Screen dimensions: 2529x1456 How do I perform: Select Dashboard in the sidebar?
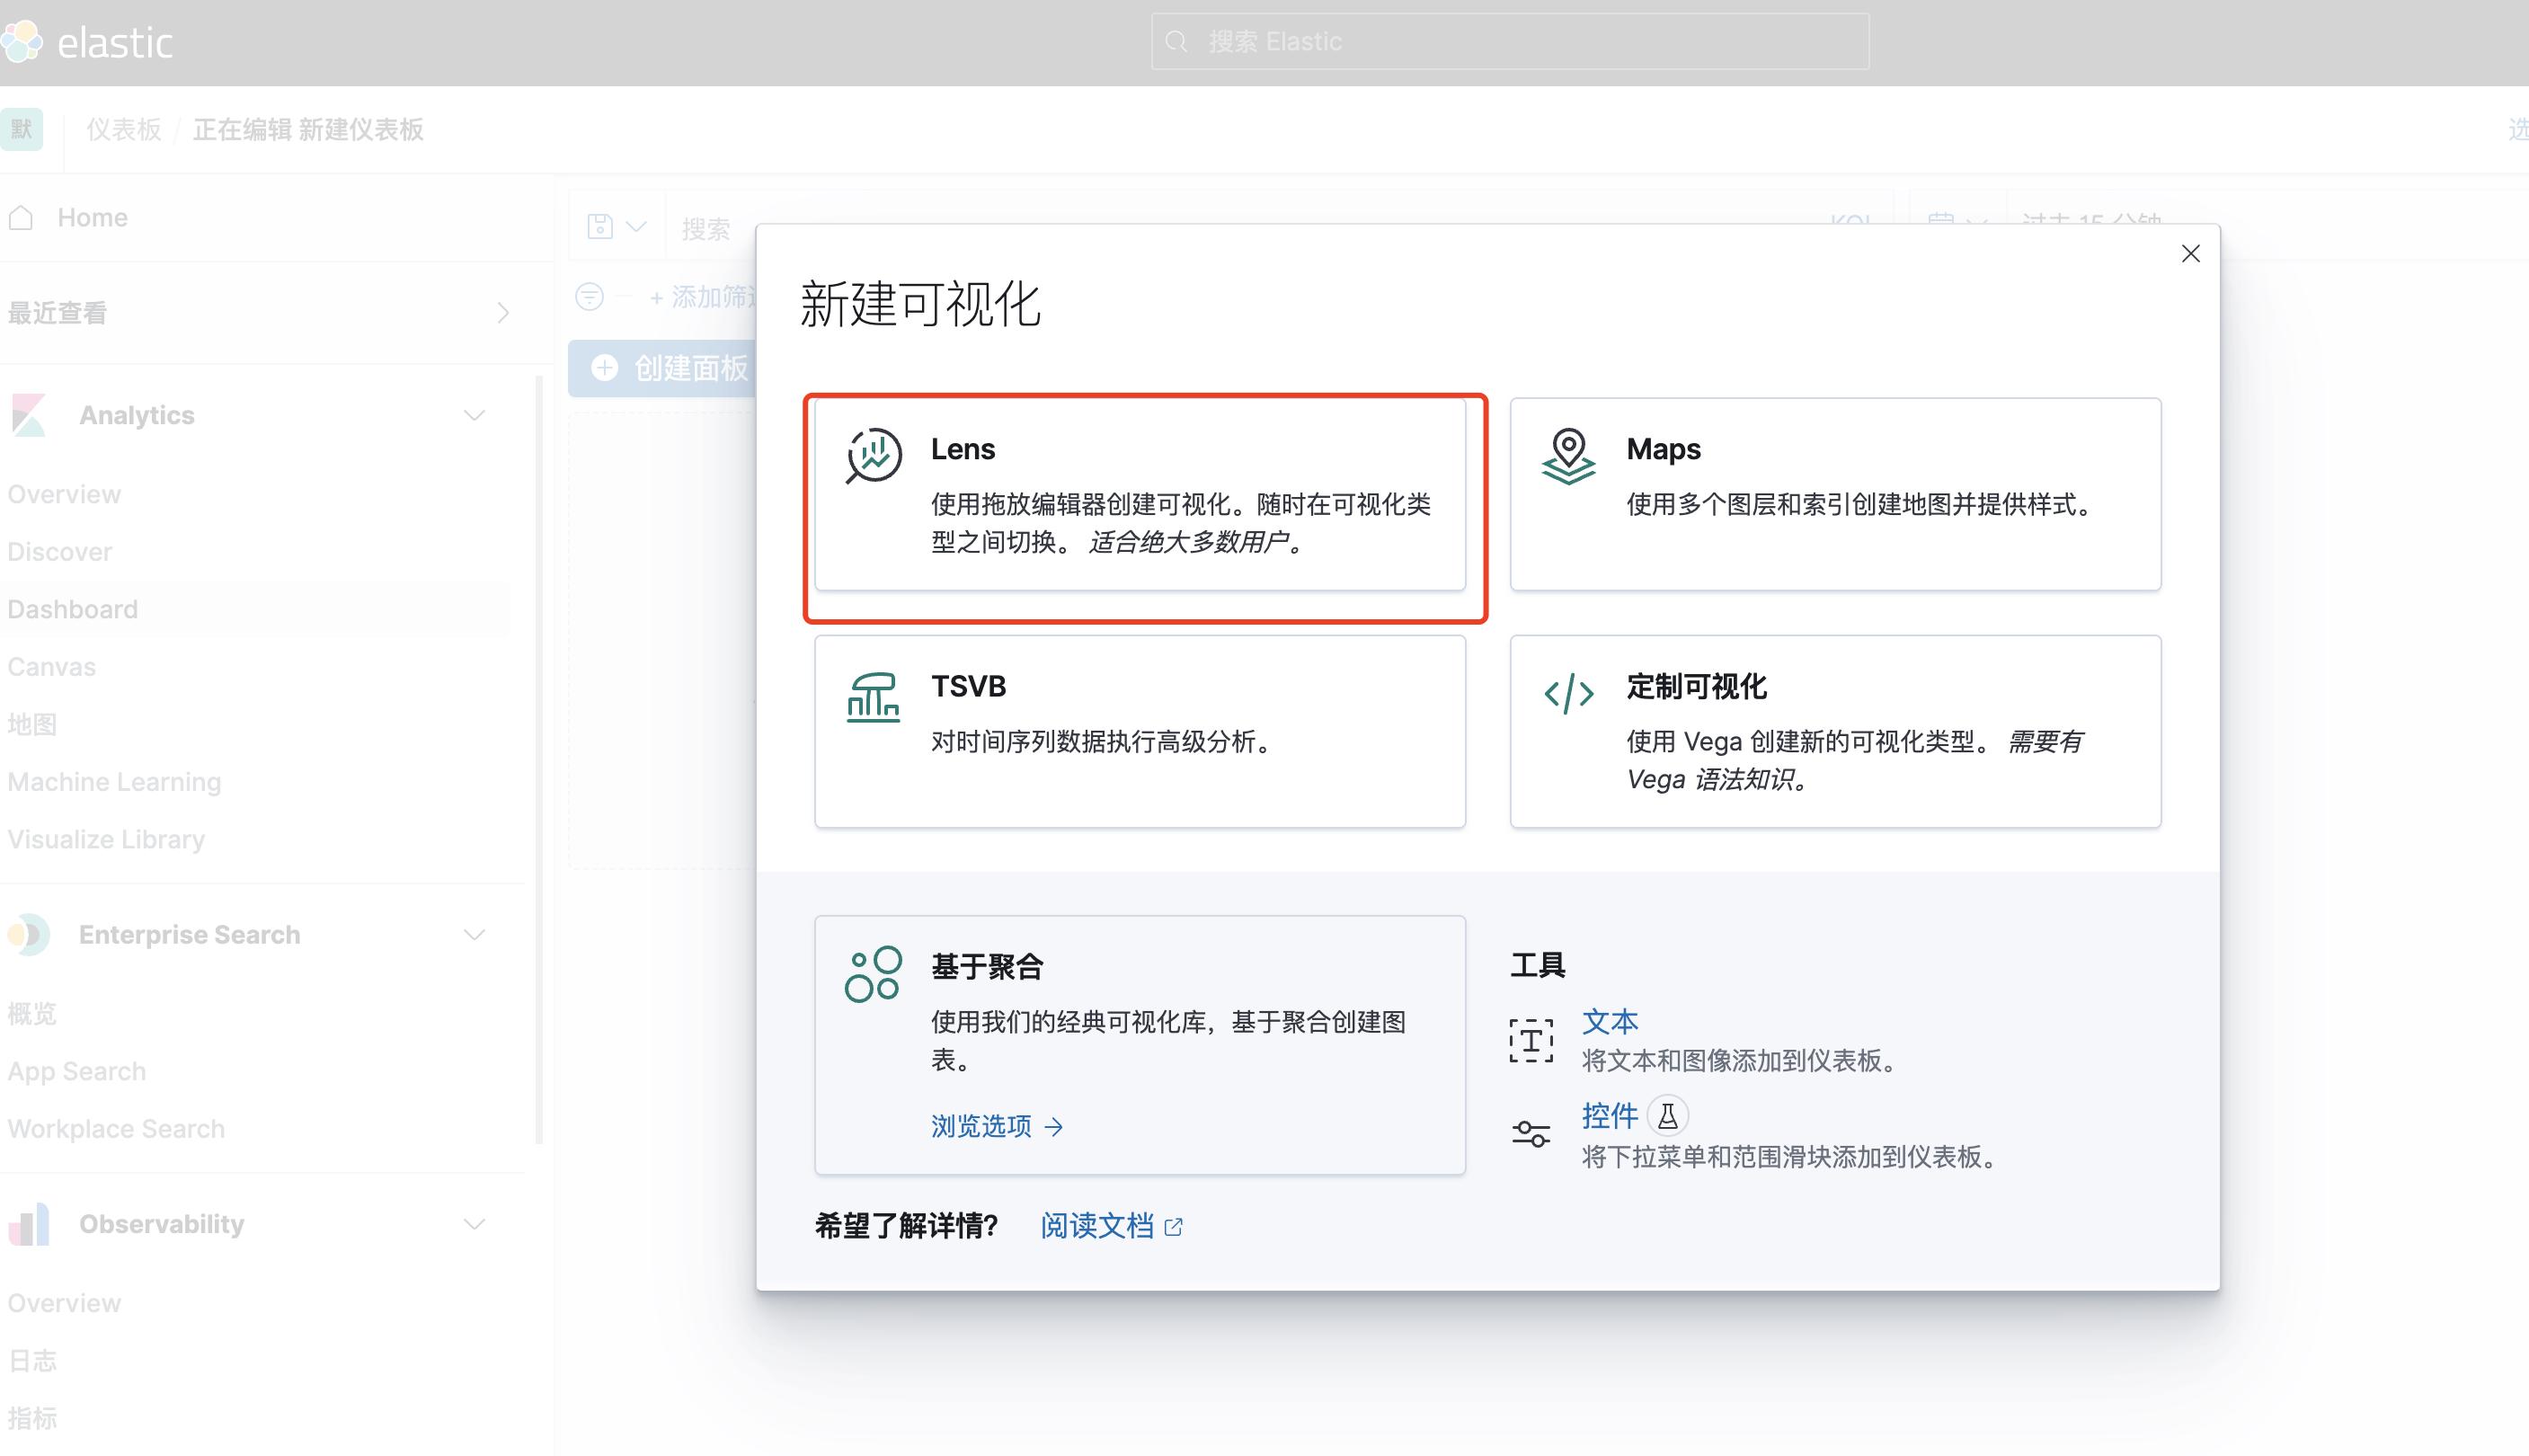(x=71, y=609)
